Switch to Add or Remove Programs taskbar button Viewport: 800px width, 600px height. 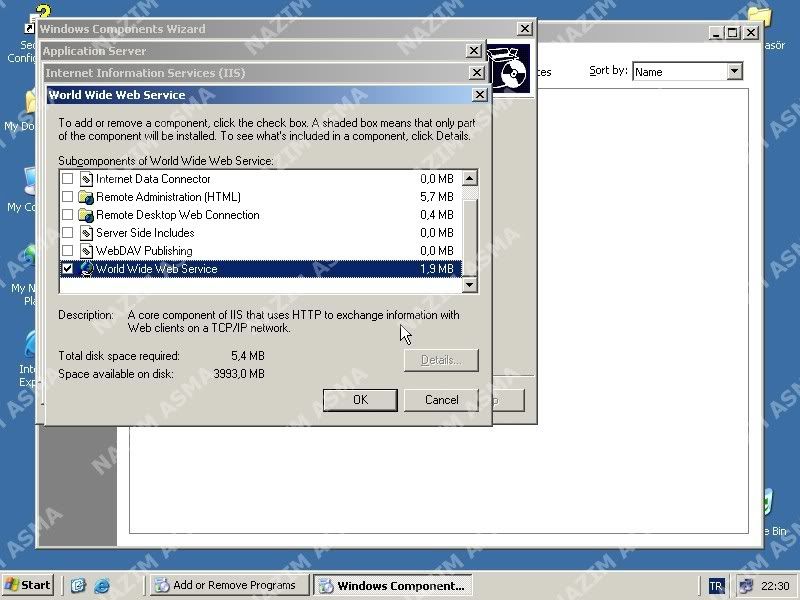[230, 585]
